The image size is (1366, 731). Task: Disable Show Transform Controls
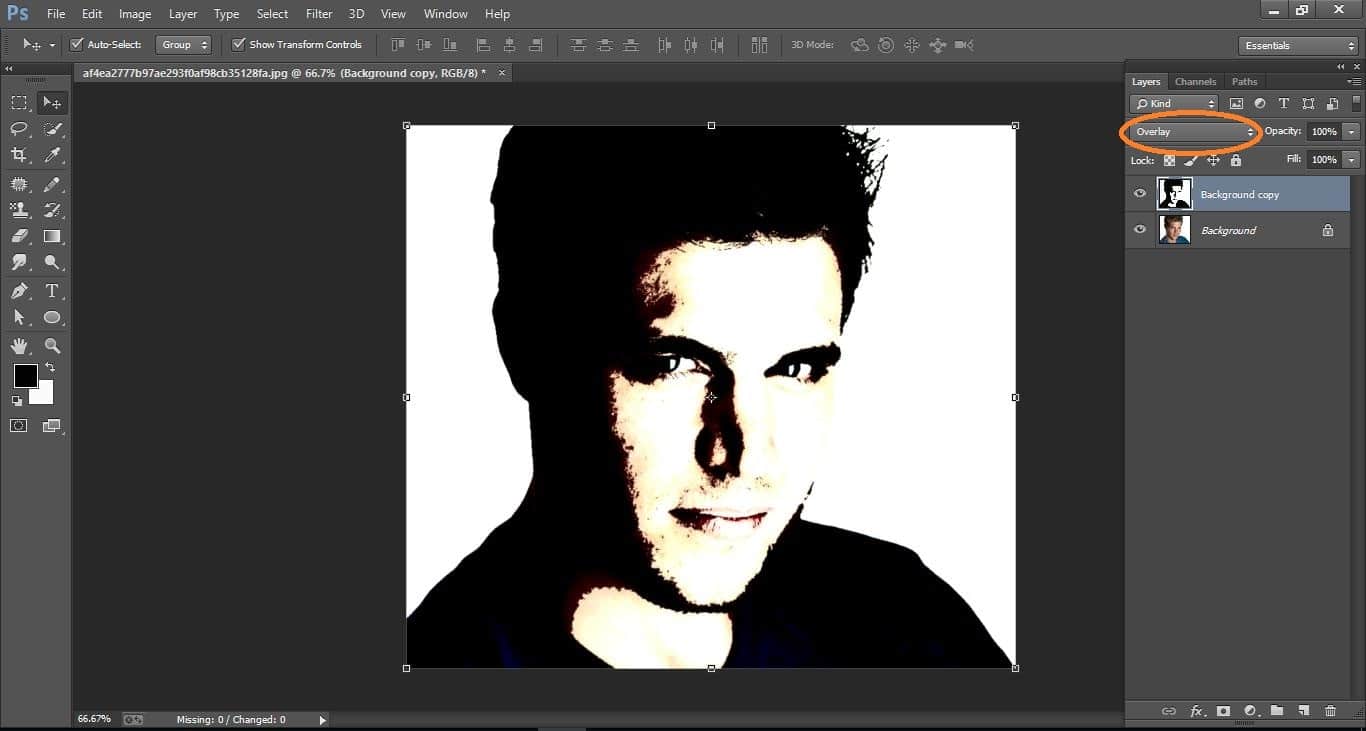coord(238,44)
